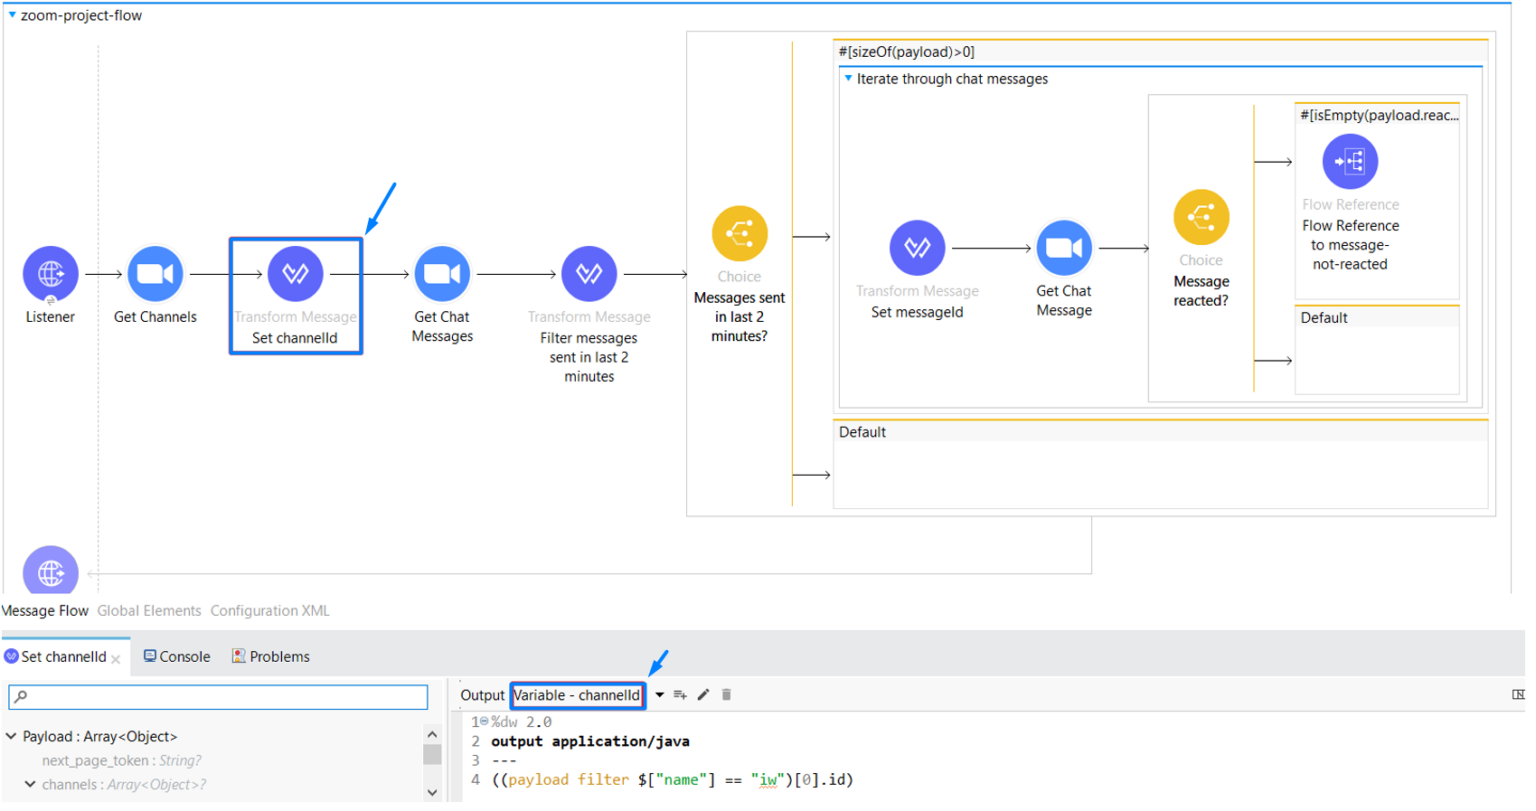The width and height of the screenshot is (1536, 811).
Task: Click the Listener HTTP component icon
Action: tap(50, 273)
